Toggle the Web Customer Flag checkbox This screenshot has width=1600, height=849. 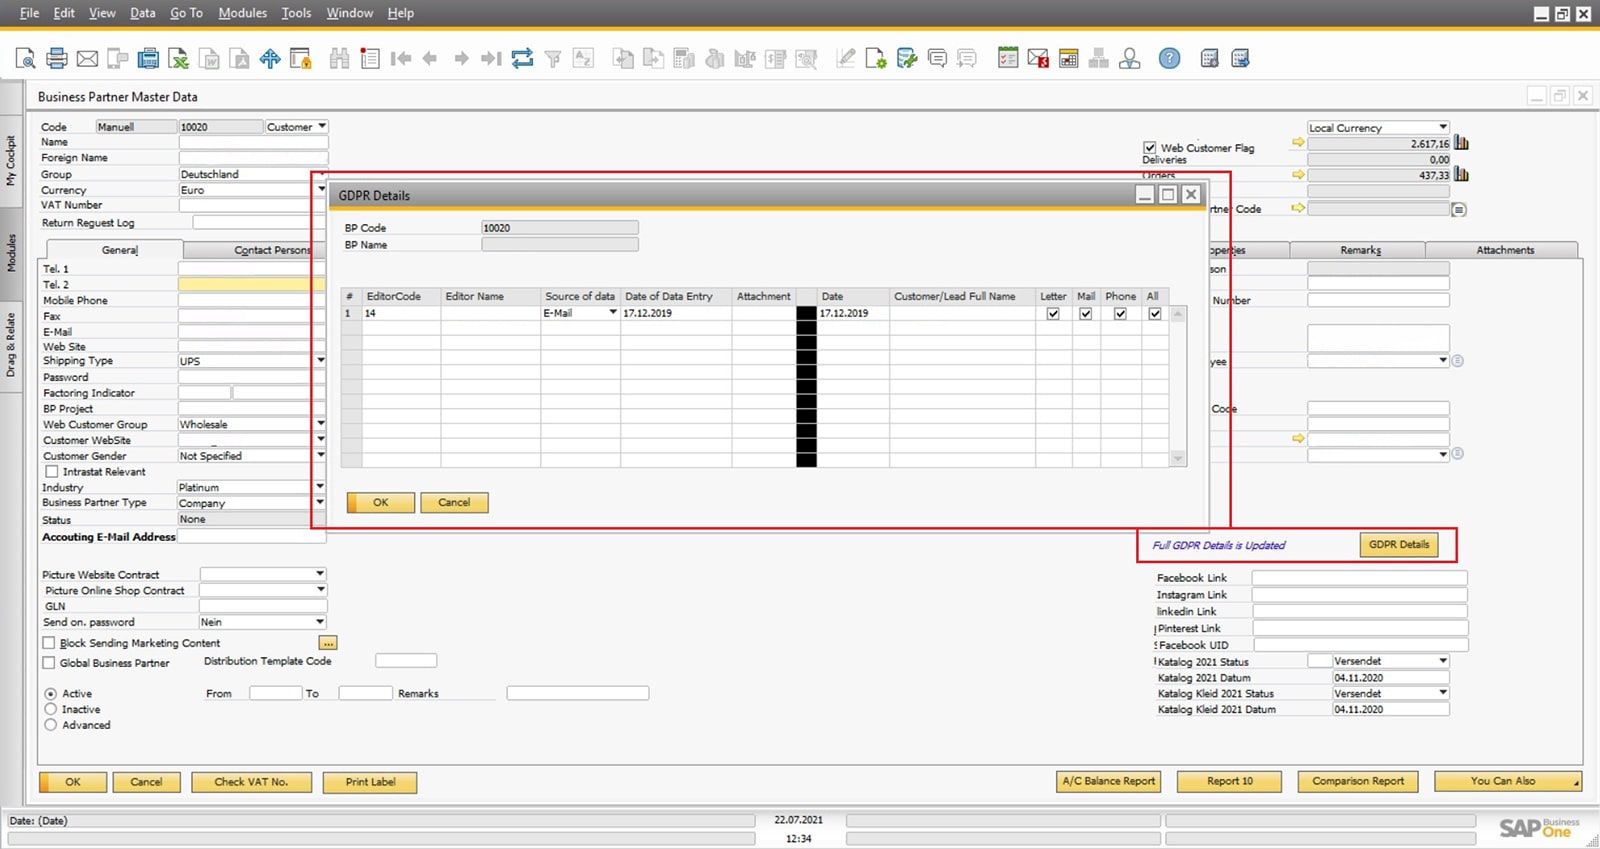[x=1150, y=147]
